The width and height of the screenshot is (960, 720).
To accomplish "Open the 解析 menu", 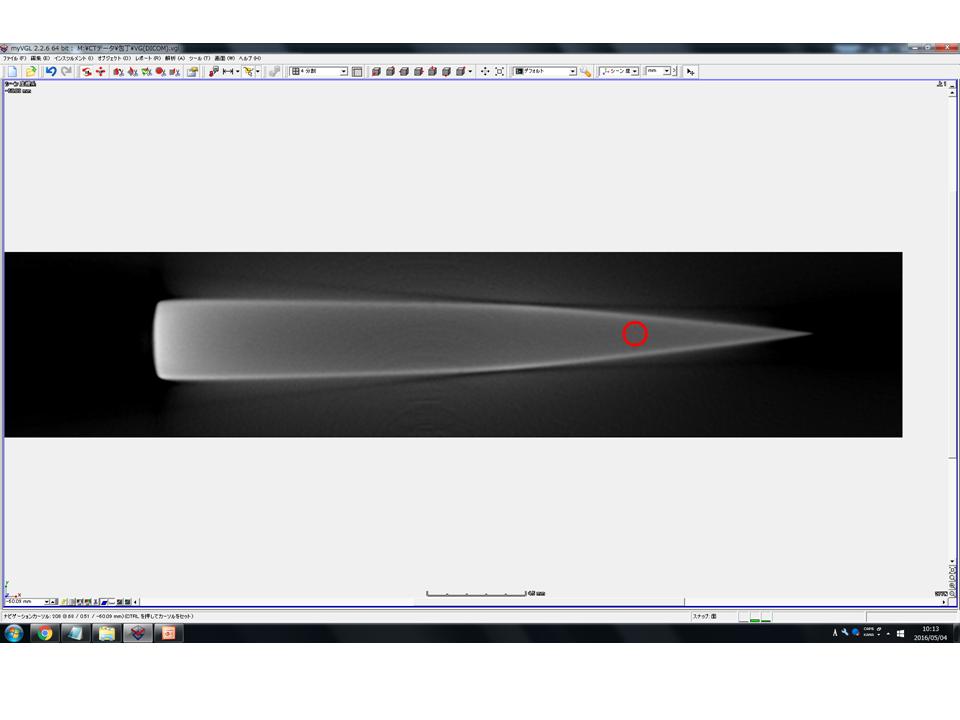I will point(176,59).
